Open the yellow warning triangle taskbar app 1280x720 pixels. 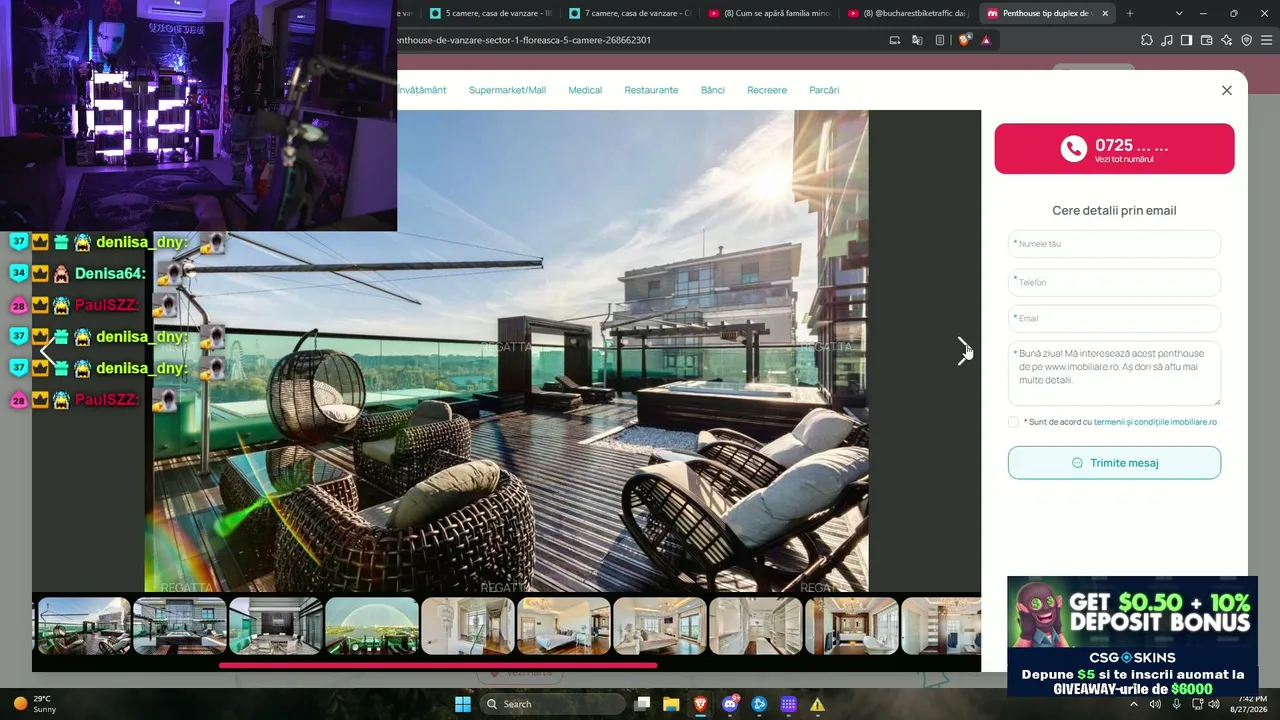(x=817, y=704)
